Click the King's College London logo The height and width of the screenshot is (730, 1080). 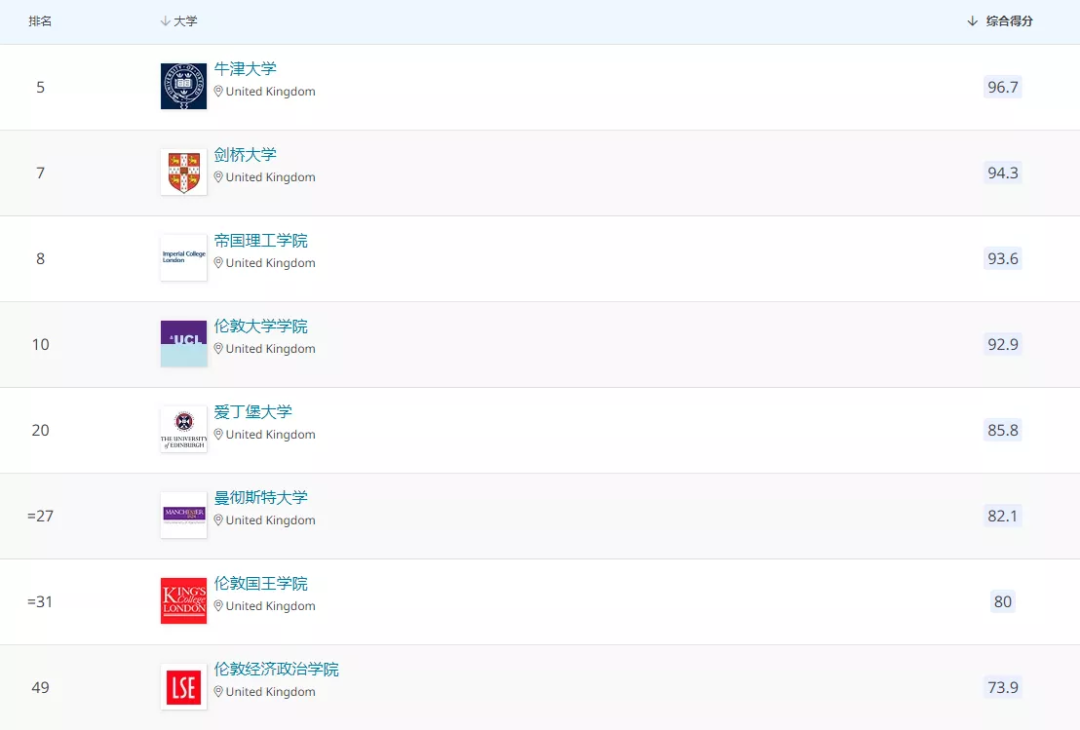click(x=184, y=601)
